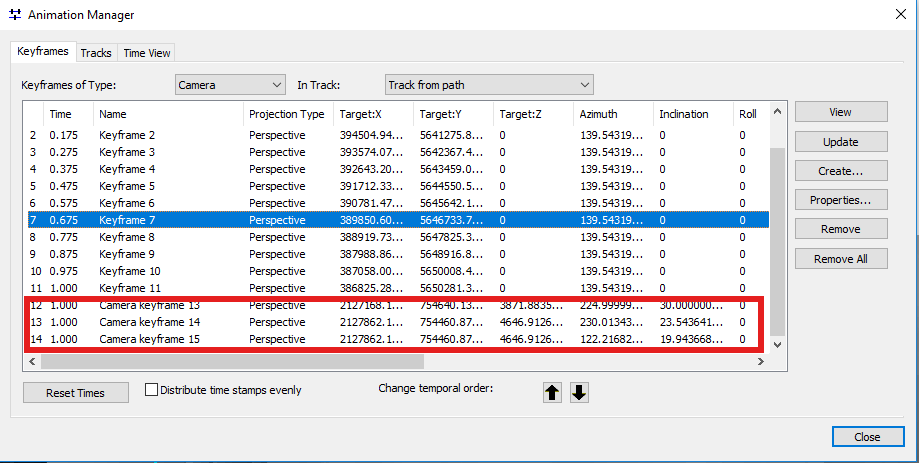This screenshot has height=463, width=919.
Task: Select the Keyframe 3 row
Action: (x=397, y=152)
